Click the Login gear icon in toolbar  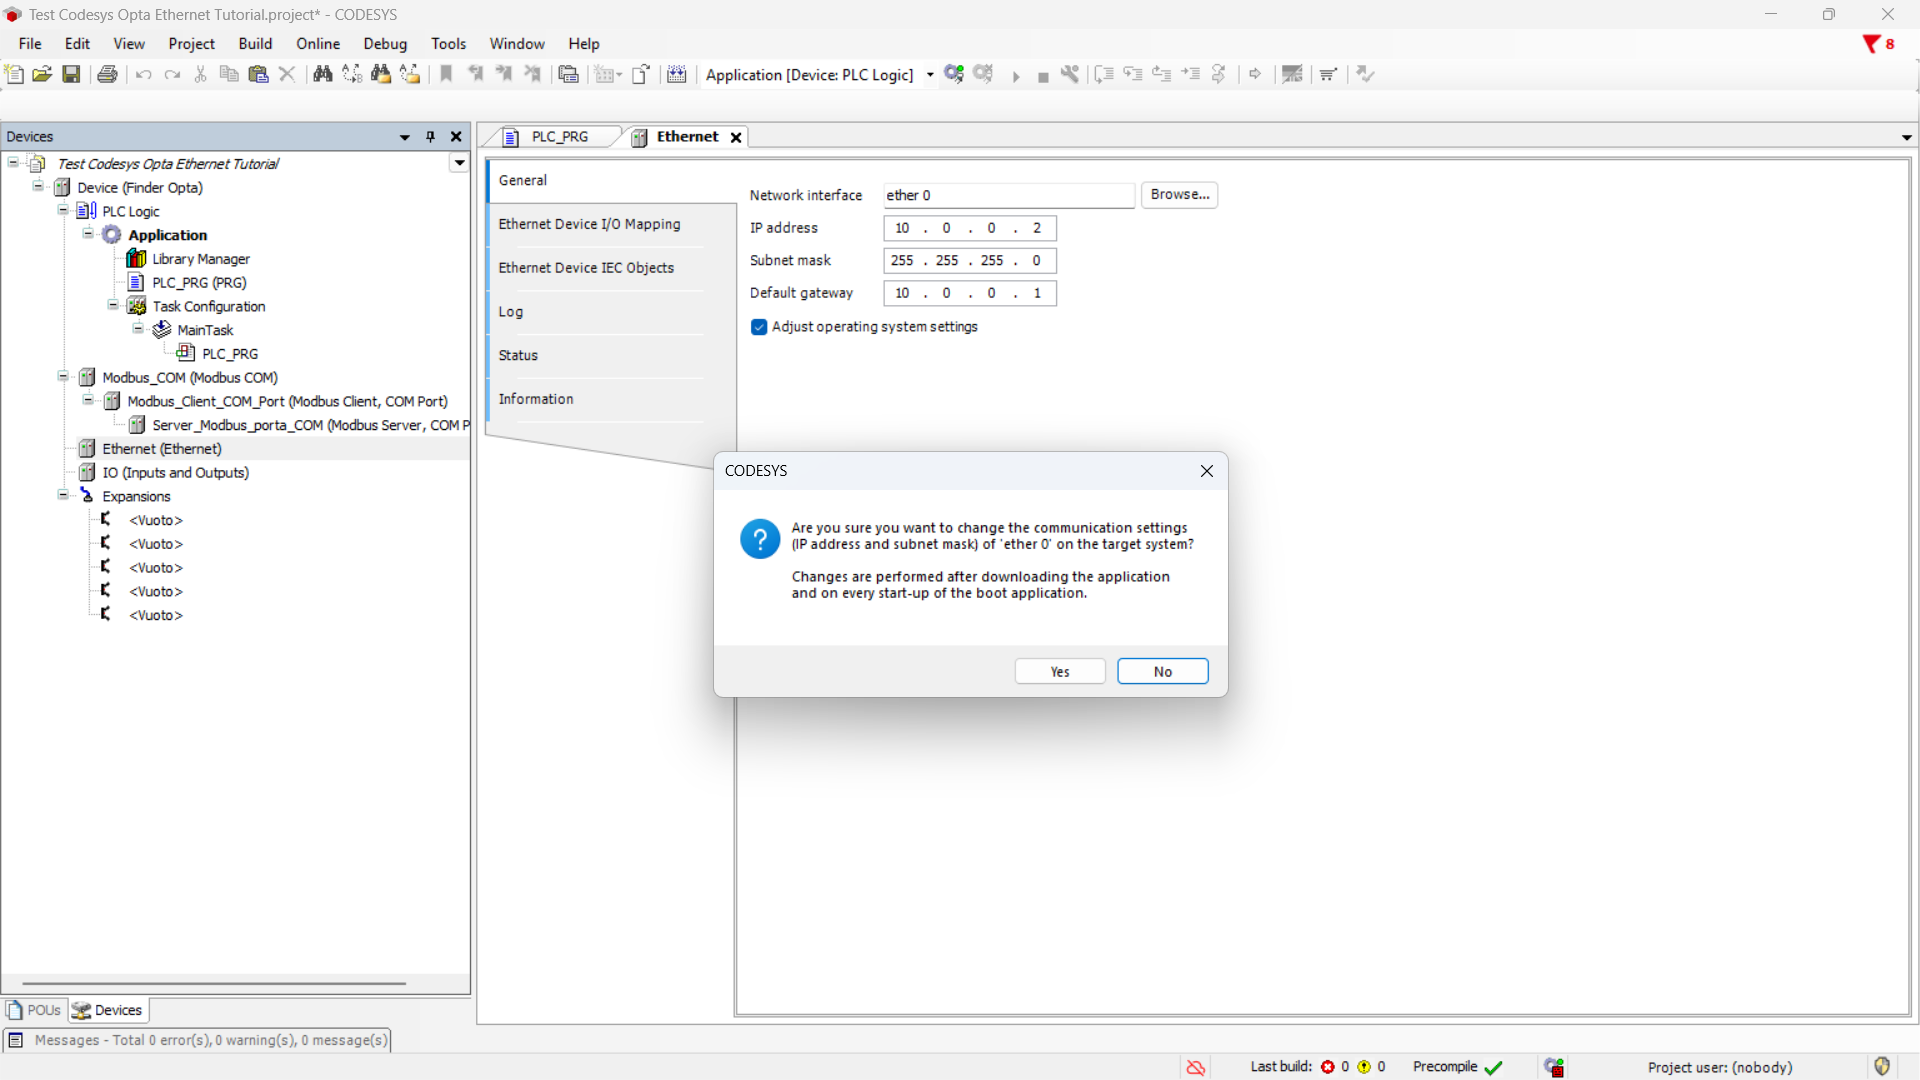click(x=954, y=74)
